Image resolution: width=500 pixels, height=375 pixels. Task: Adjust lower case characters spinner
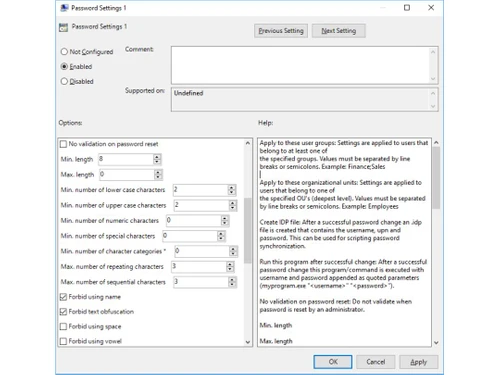point(232,190)
